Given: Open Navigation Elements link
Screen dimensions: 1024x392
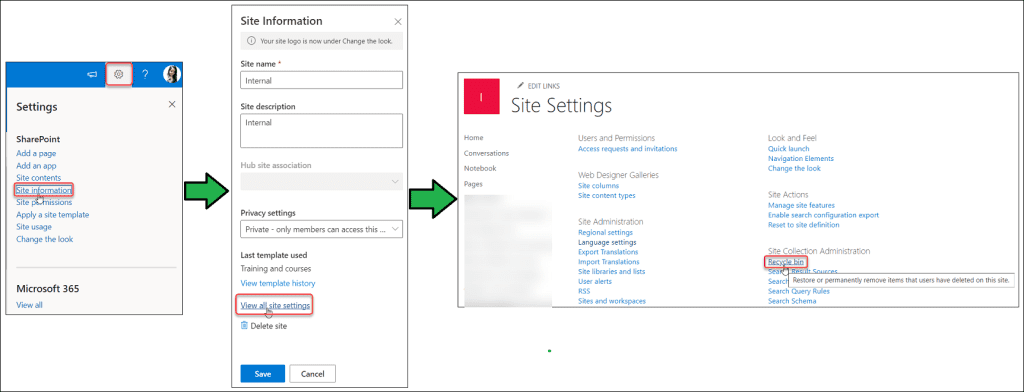Looking at the screenshot, I should 801,158.
